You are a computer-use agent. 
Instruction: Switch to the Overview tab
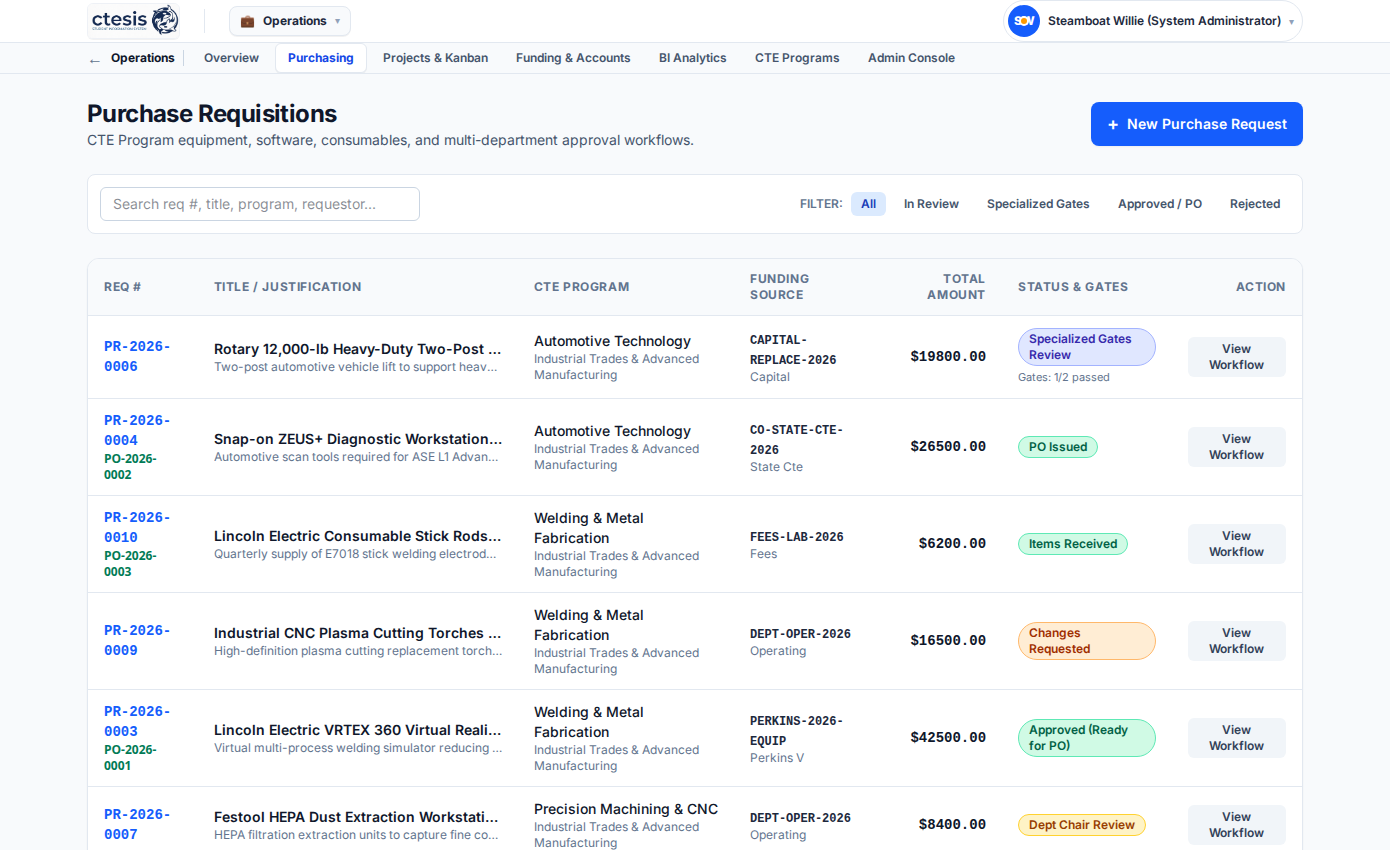(x=231, y=58)
